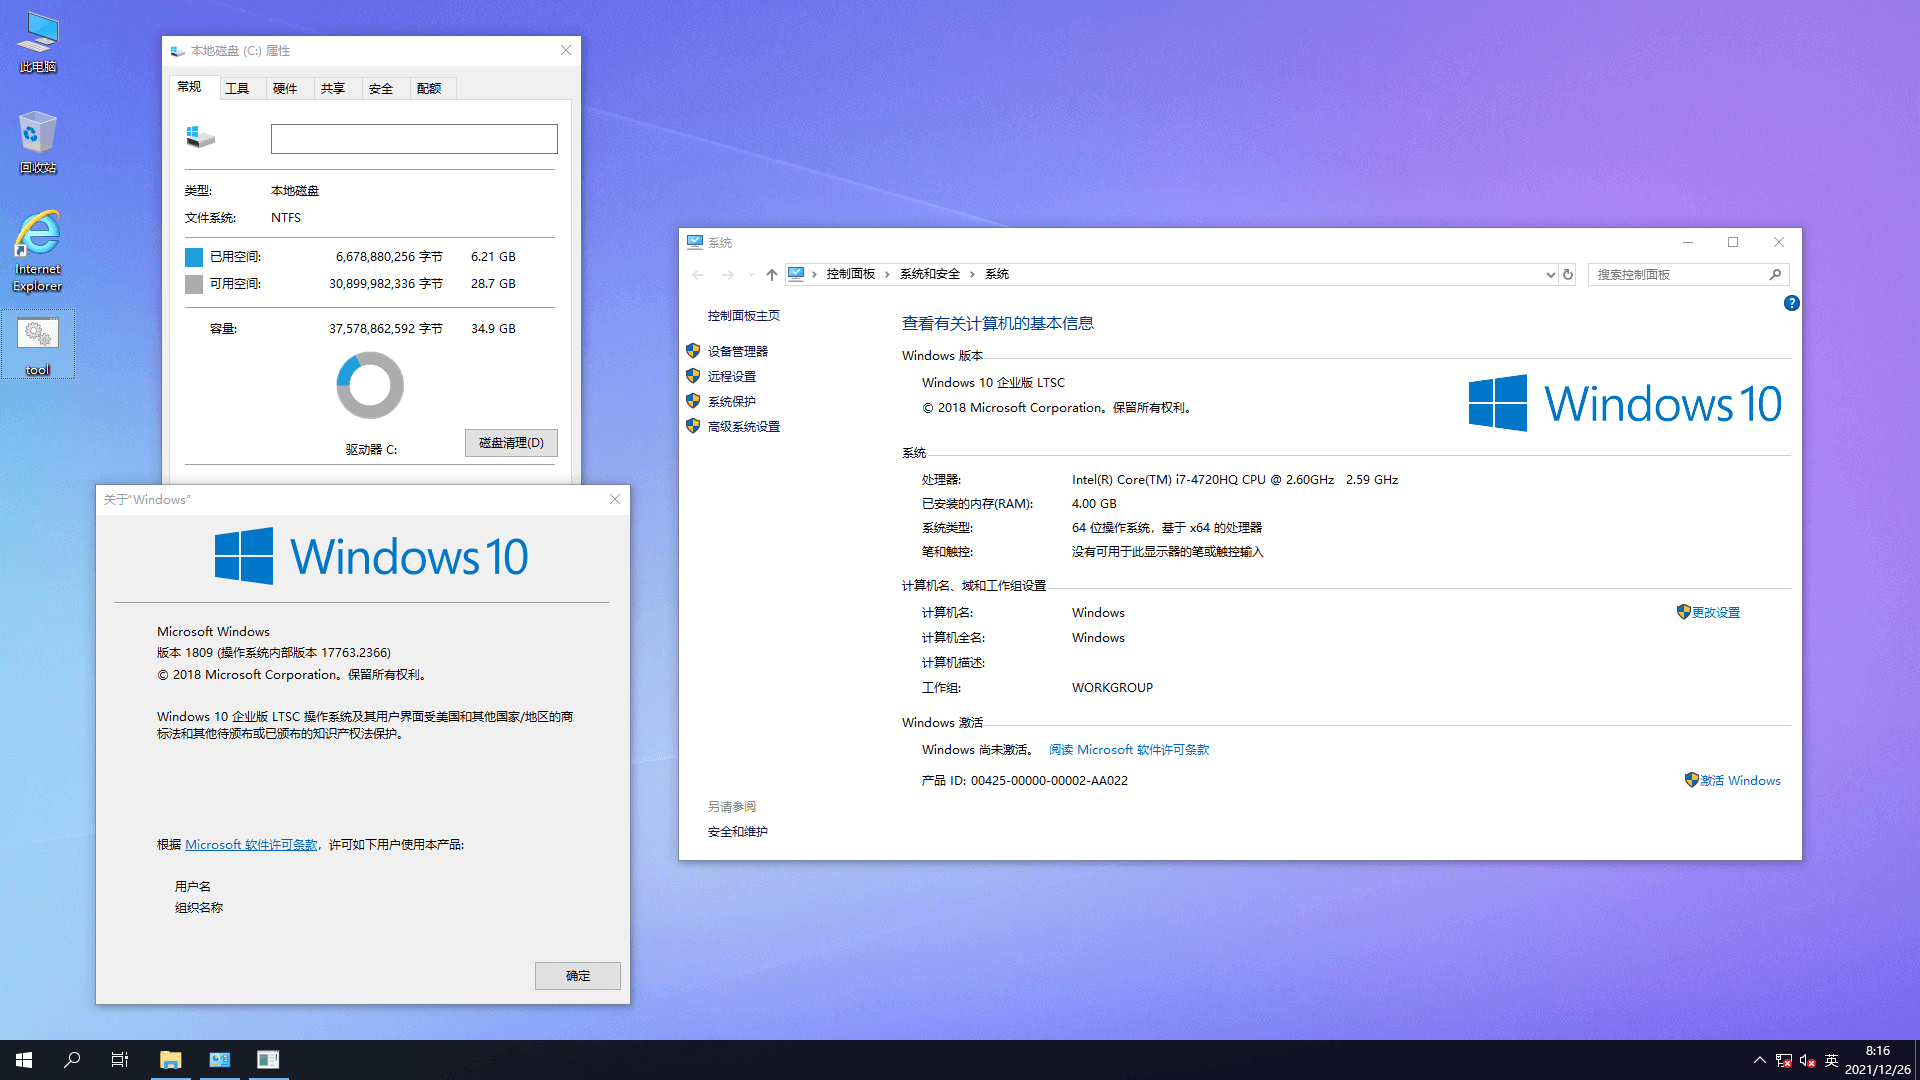Switch to 共享 tab in disk properties
This screenshot has height=1080, width=1920.
tap(337, 88)
